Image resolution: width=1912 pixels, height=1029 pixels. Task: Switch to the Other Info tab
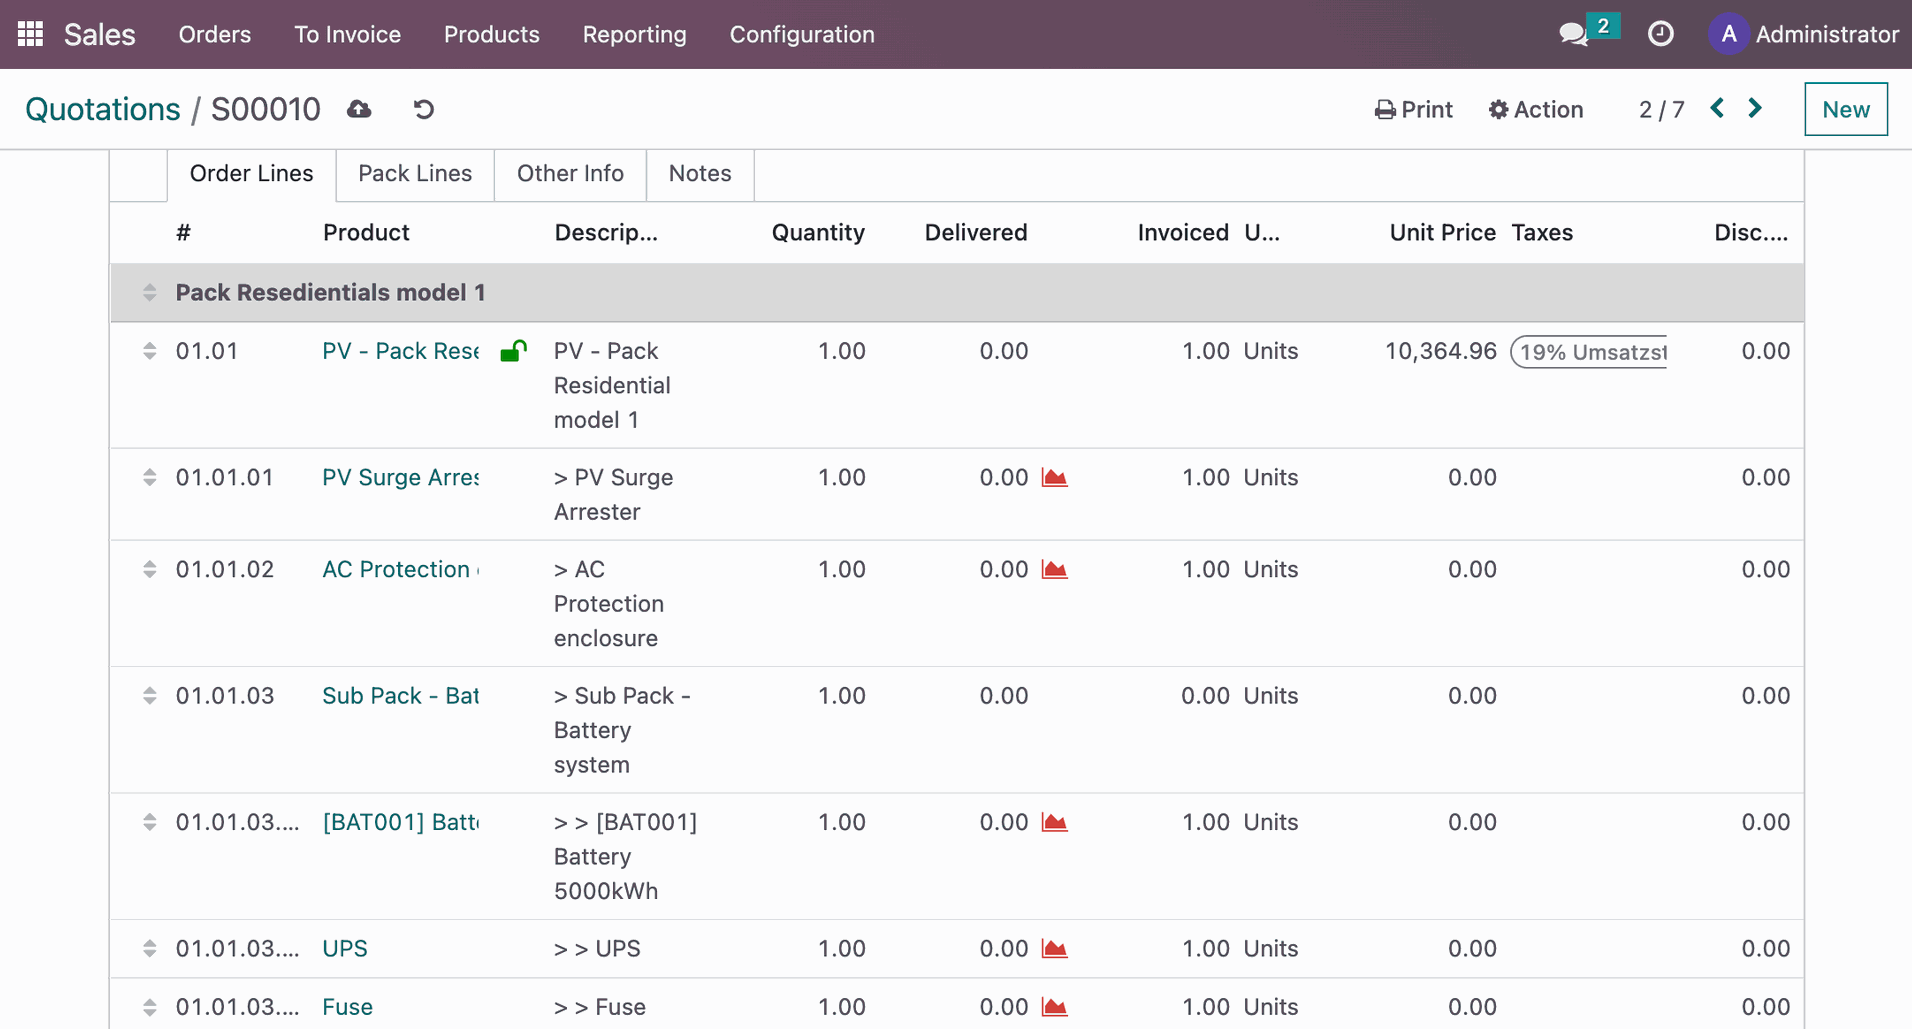[570, 174]
